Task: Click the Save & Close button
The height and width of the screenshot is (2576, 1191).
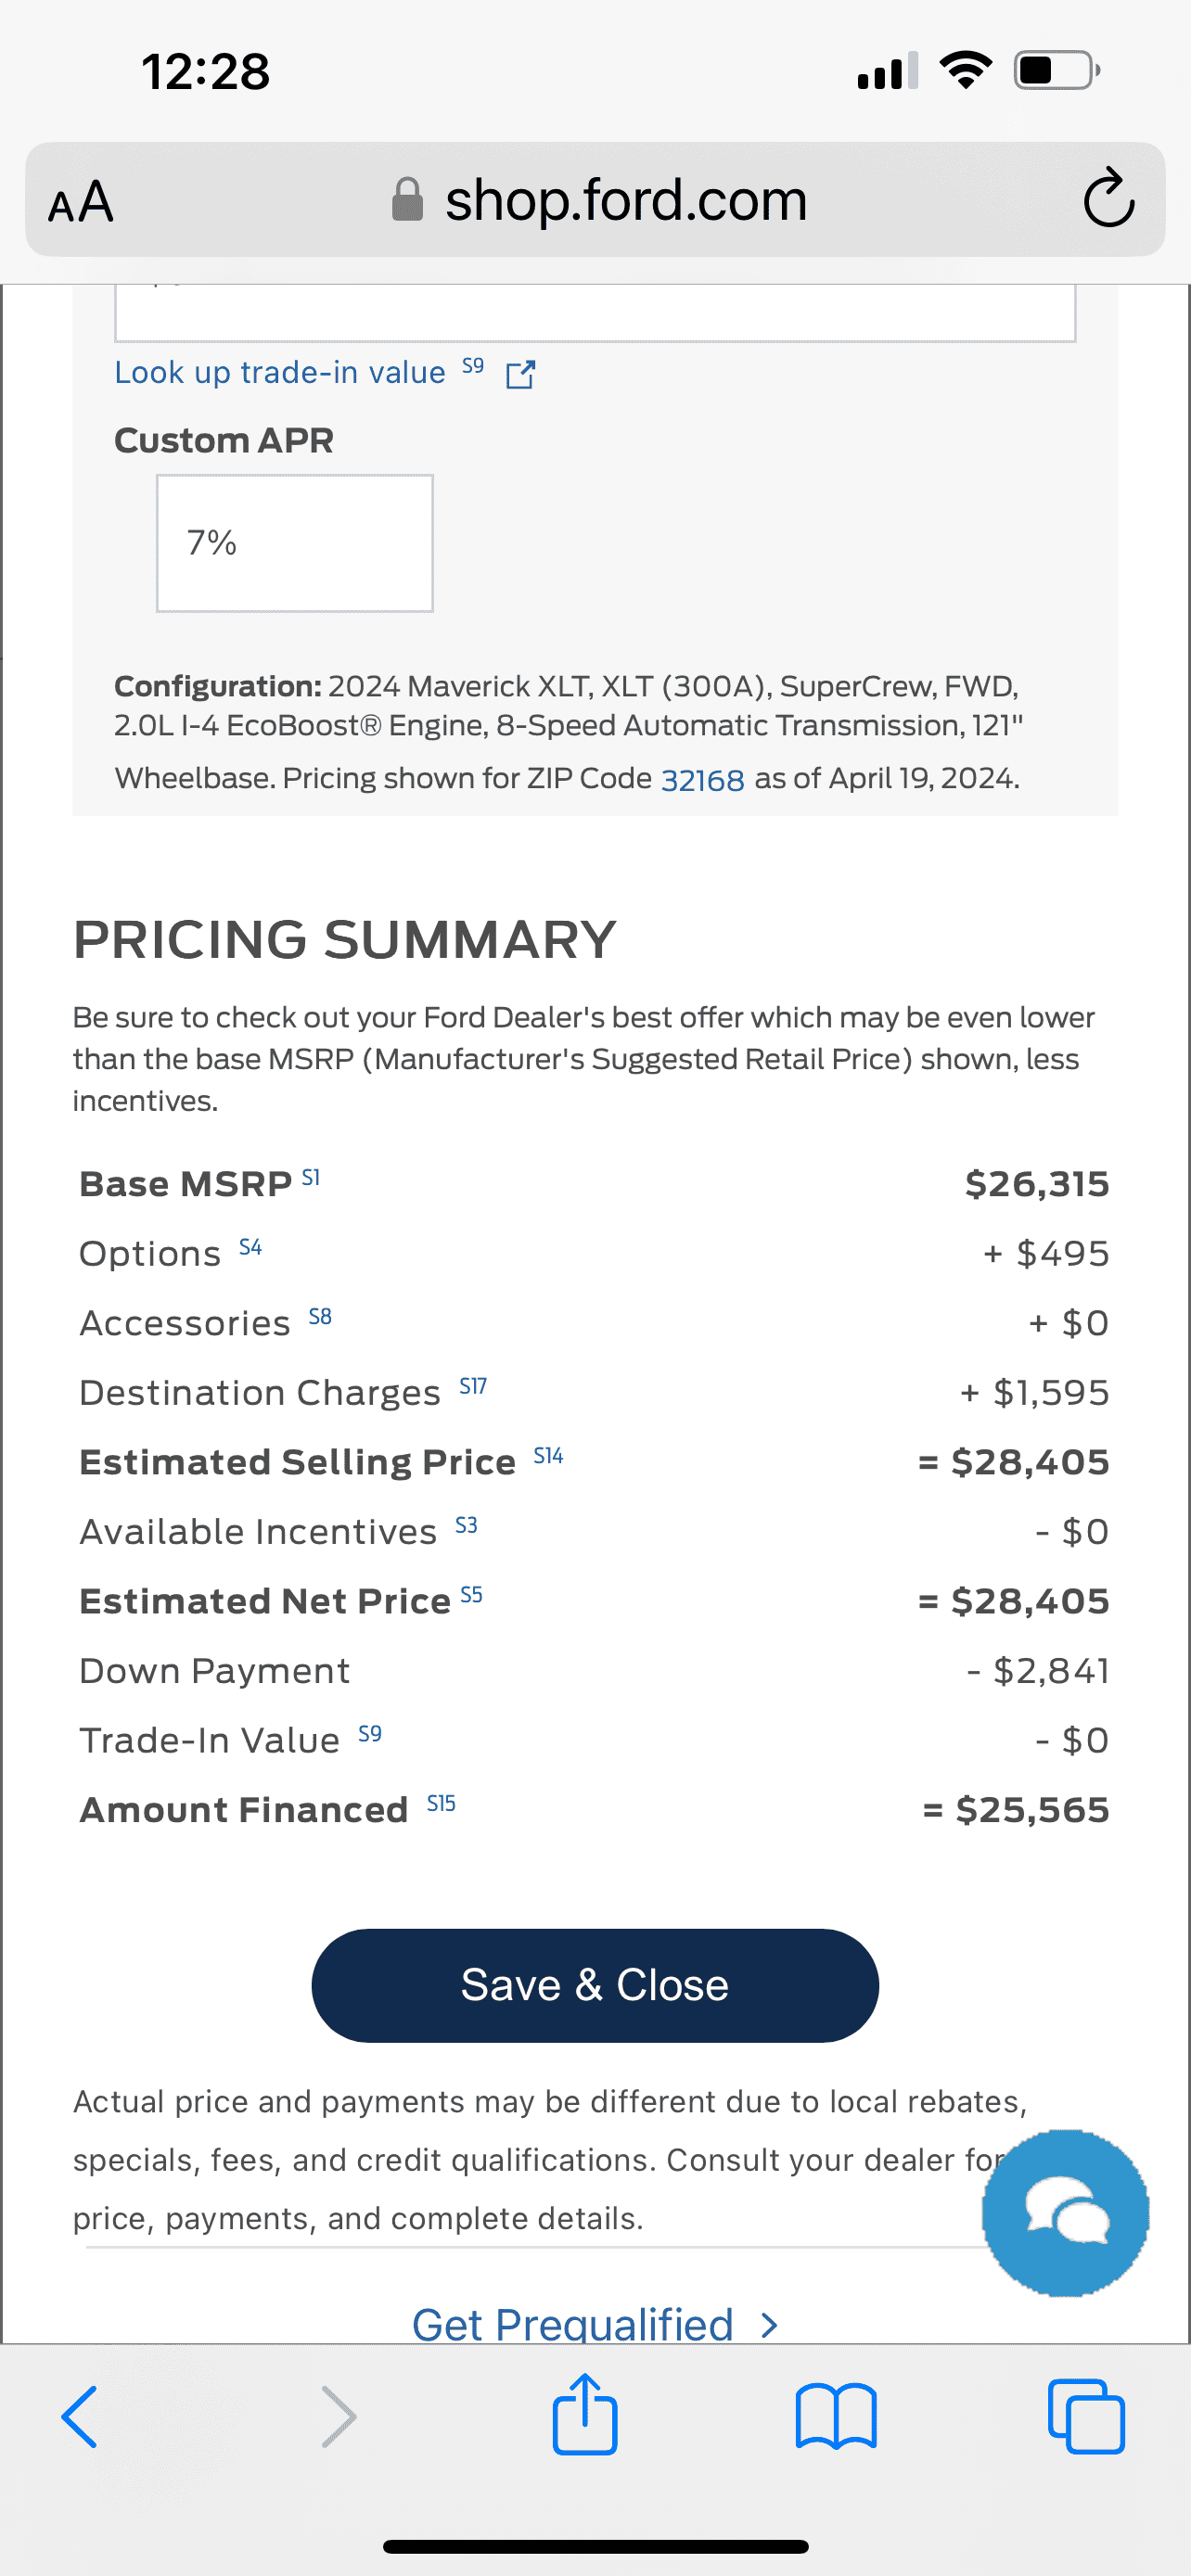Action: [x=595, y=1985]
